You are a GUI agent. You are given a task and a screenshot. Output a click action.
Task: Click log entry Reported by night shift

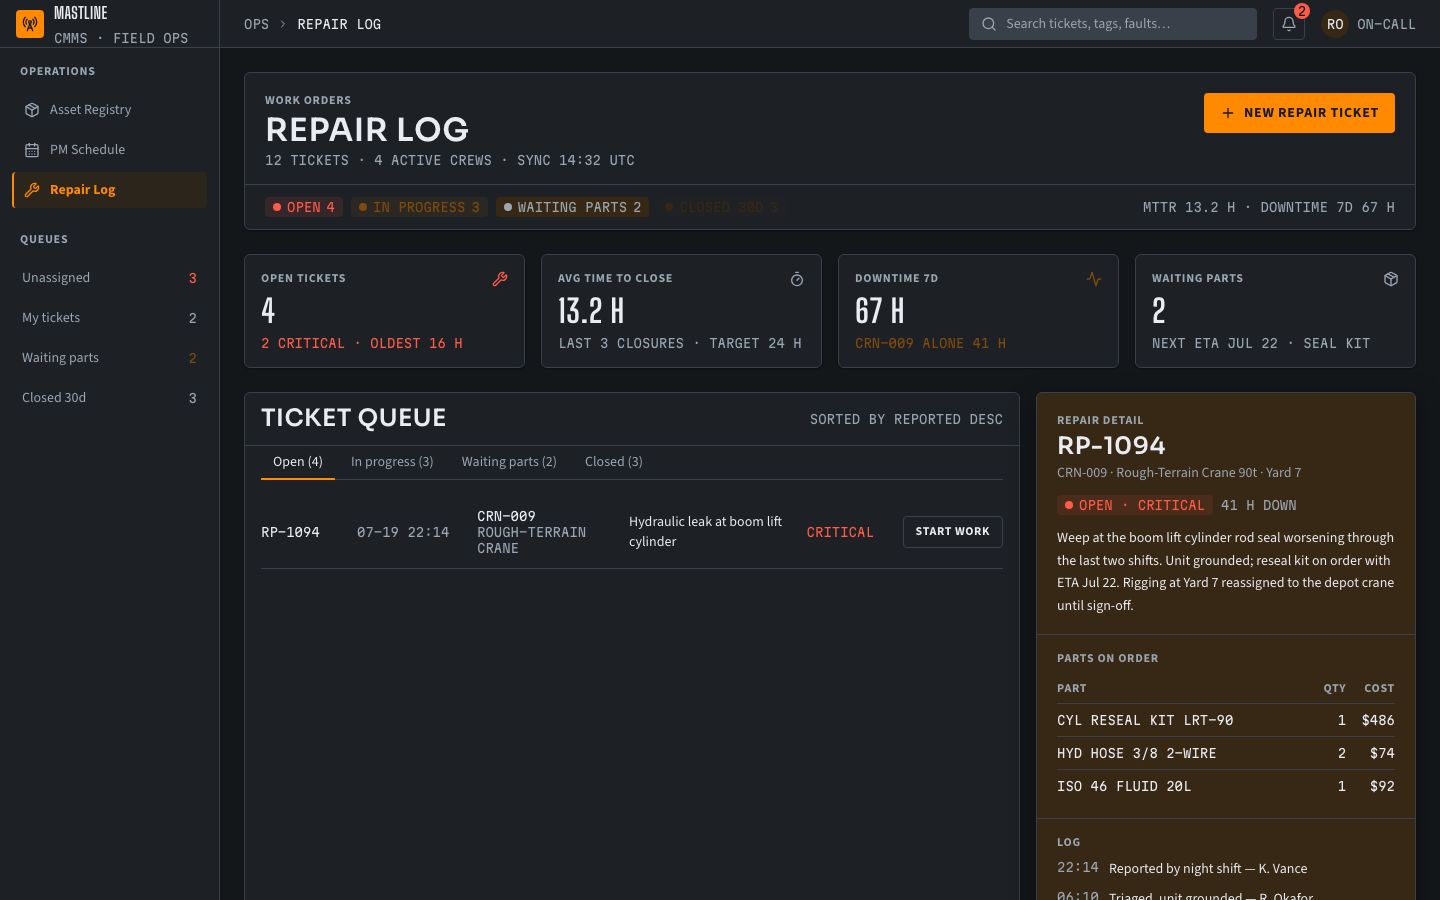pos(1208,868)
